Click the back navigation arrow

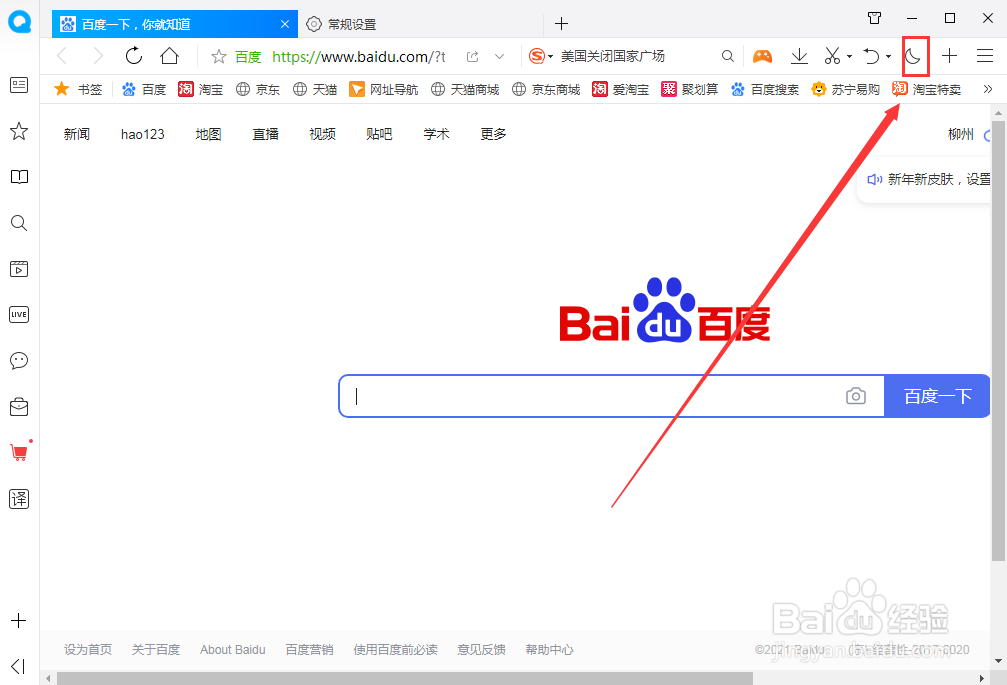[x=62, y=56]
